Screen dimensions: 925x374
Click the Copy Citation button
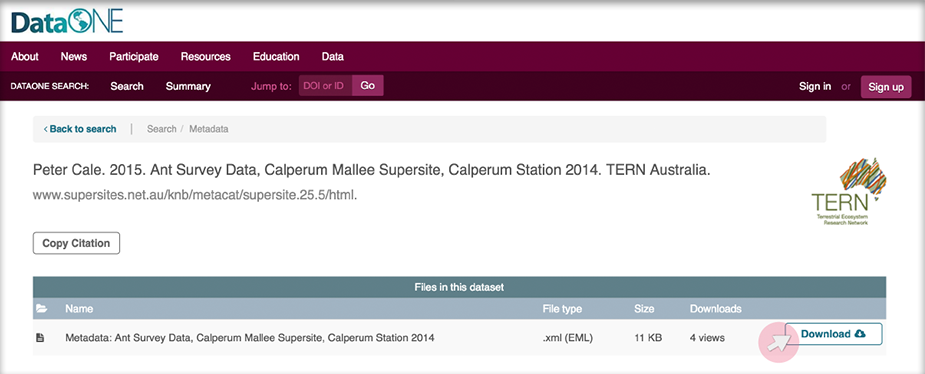(x=76, y=243)
